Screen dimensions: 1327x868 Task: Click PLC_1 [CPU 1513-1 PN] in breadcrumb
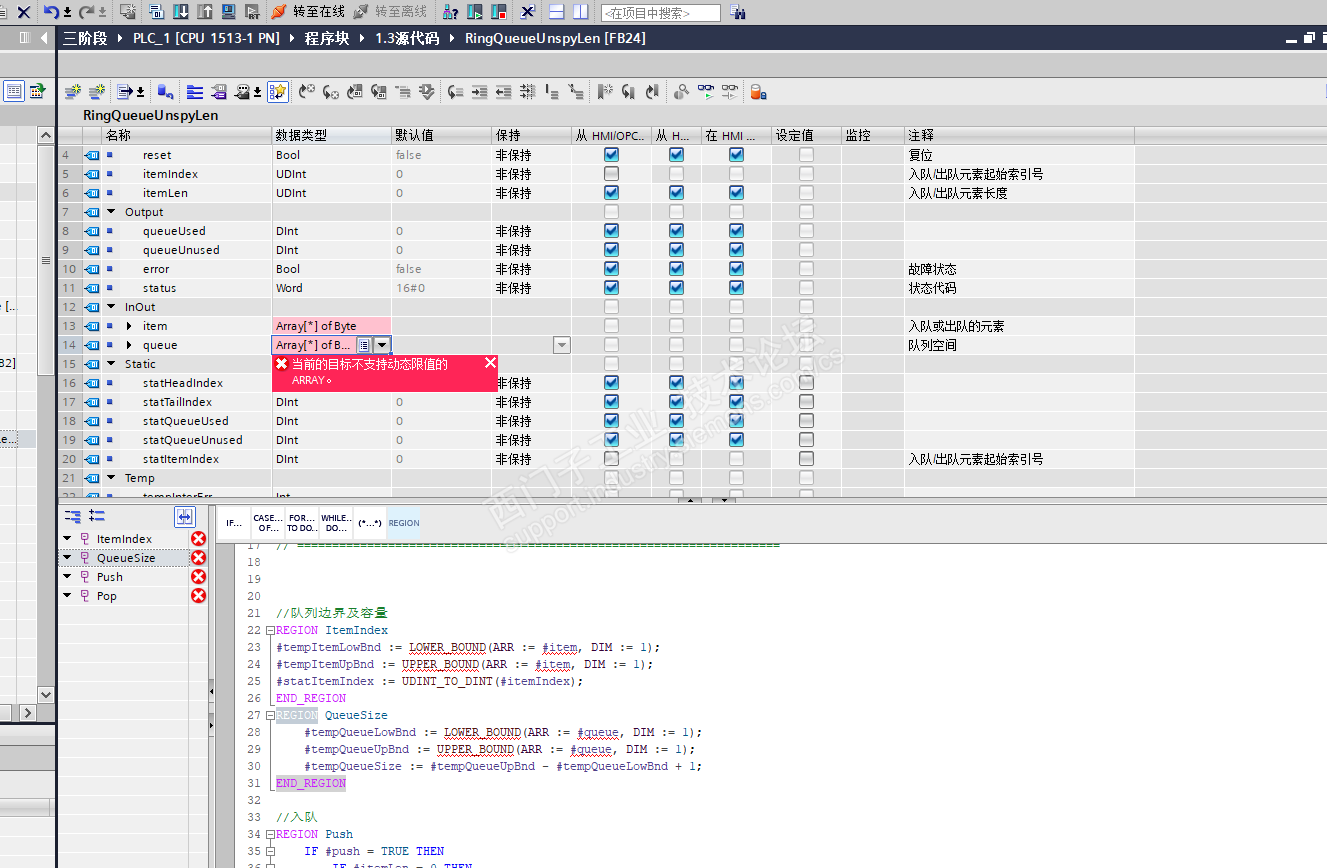pyautogui.click(x=204, y=38)
